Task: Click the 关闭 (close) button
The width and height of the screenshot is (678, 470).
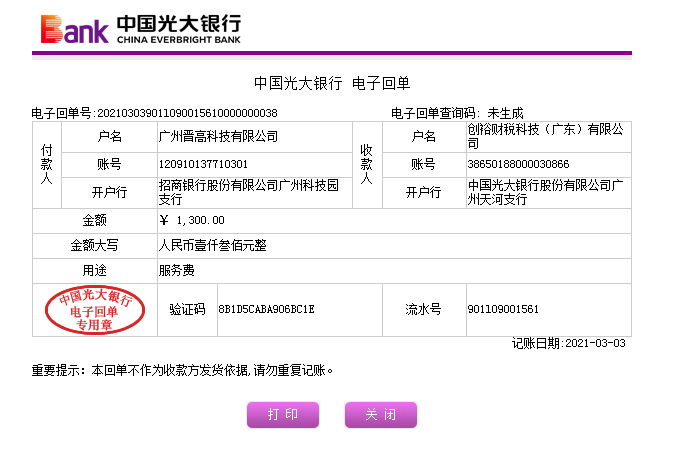Action: point(381,415)
